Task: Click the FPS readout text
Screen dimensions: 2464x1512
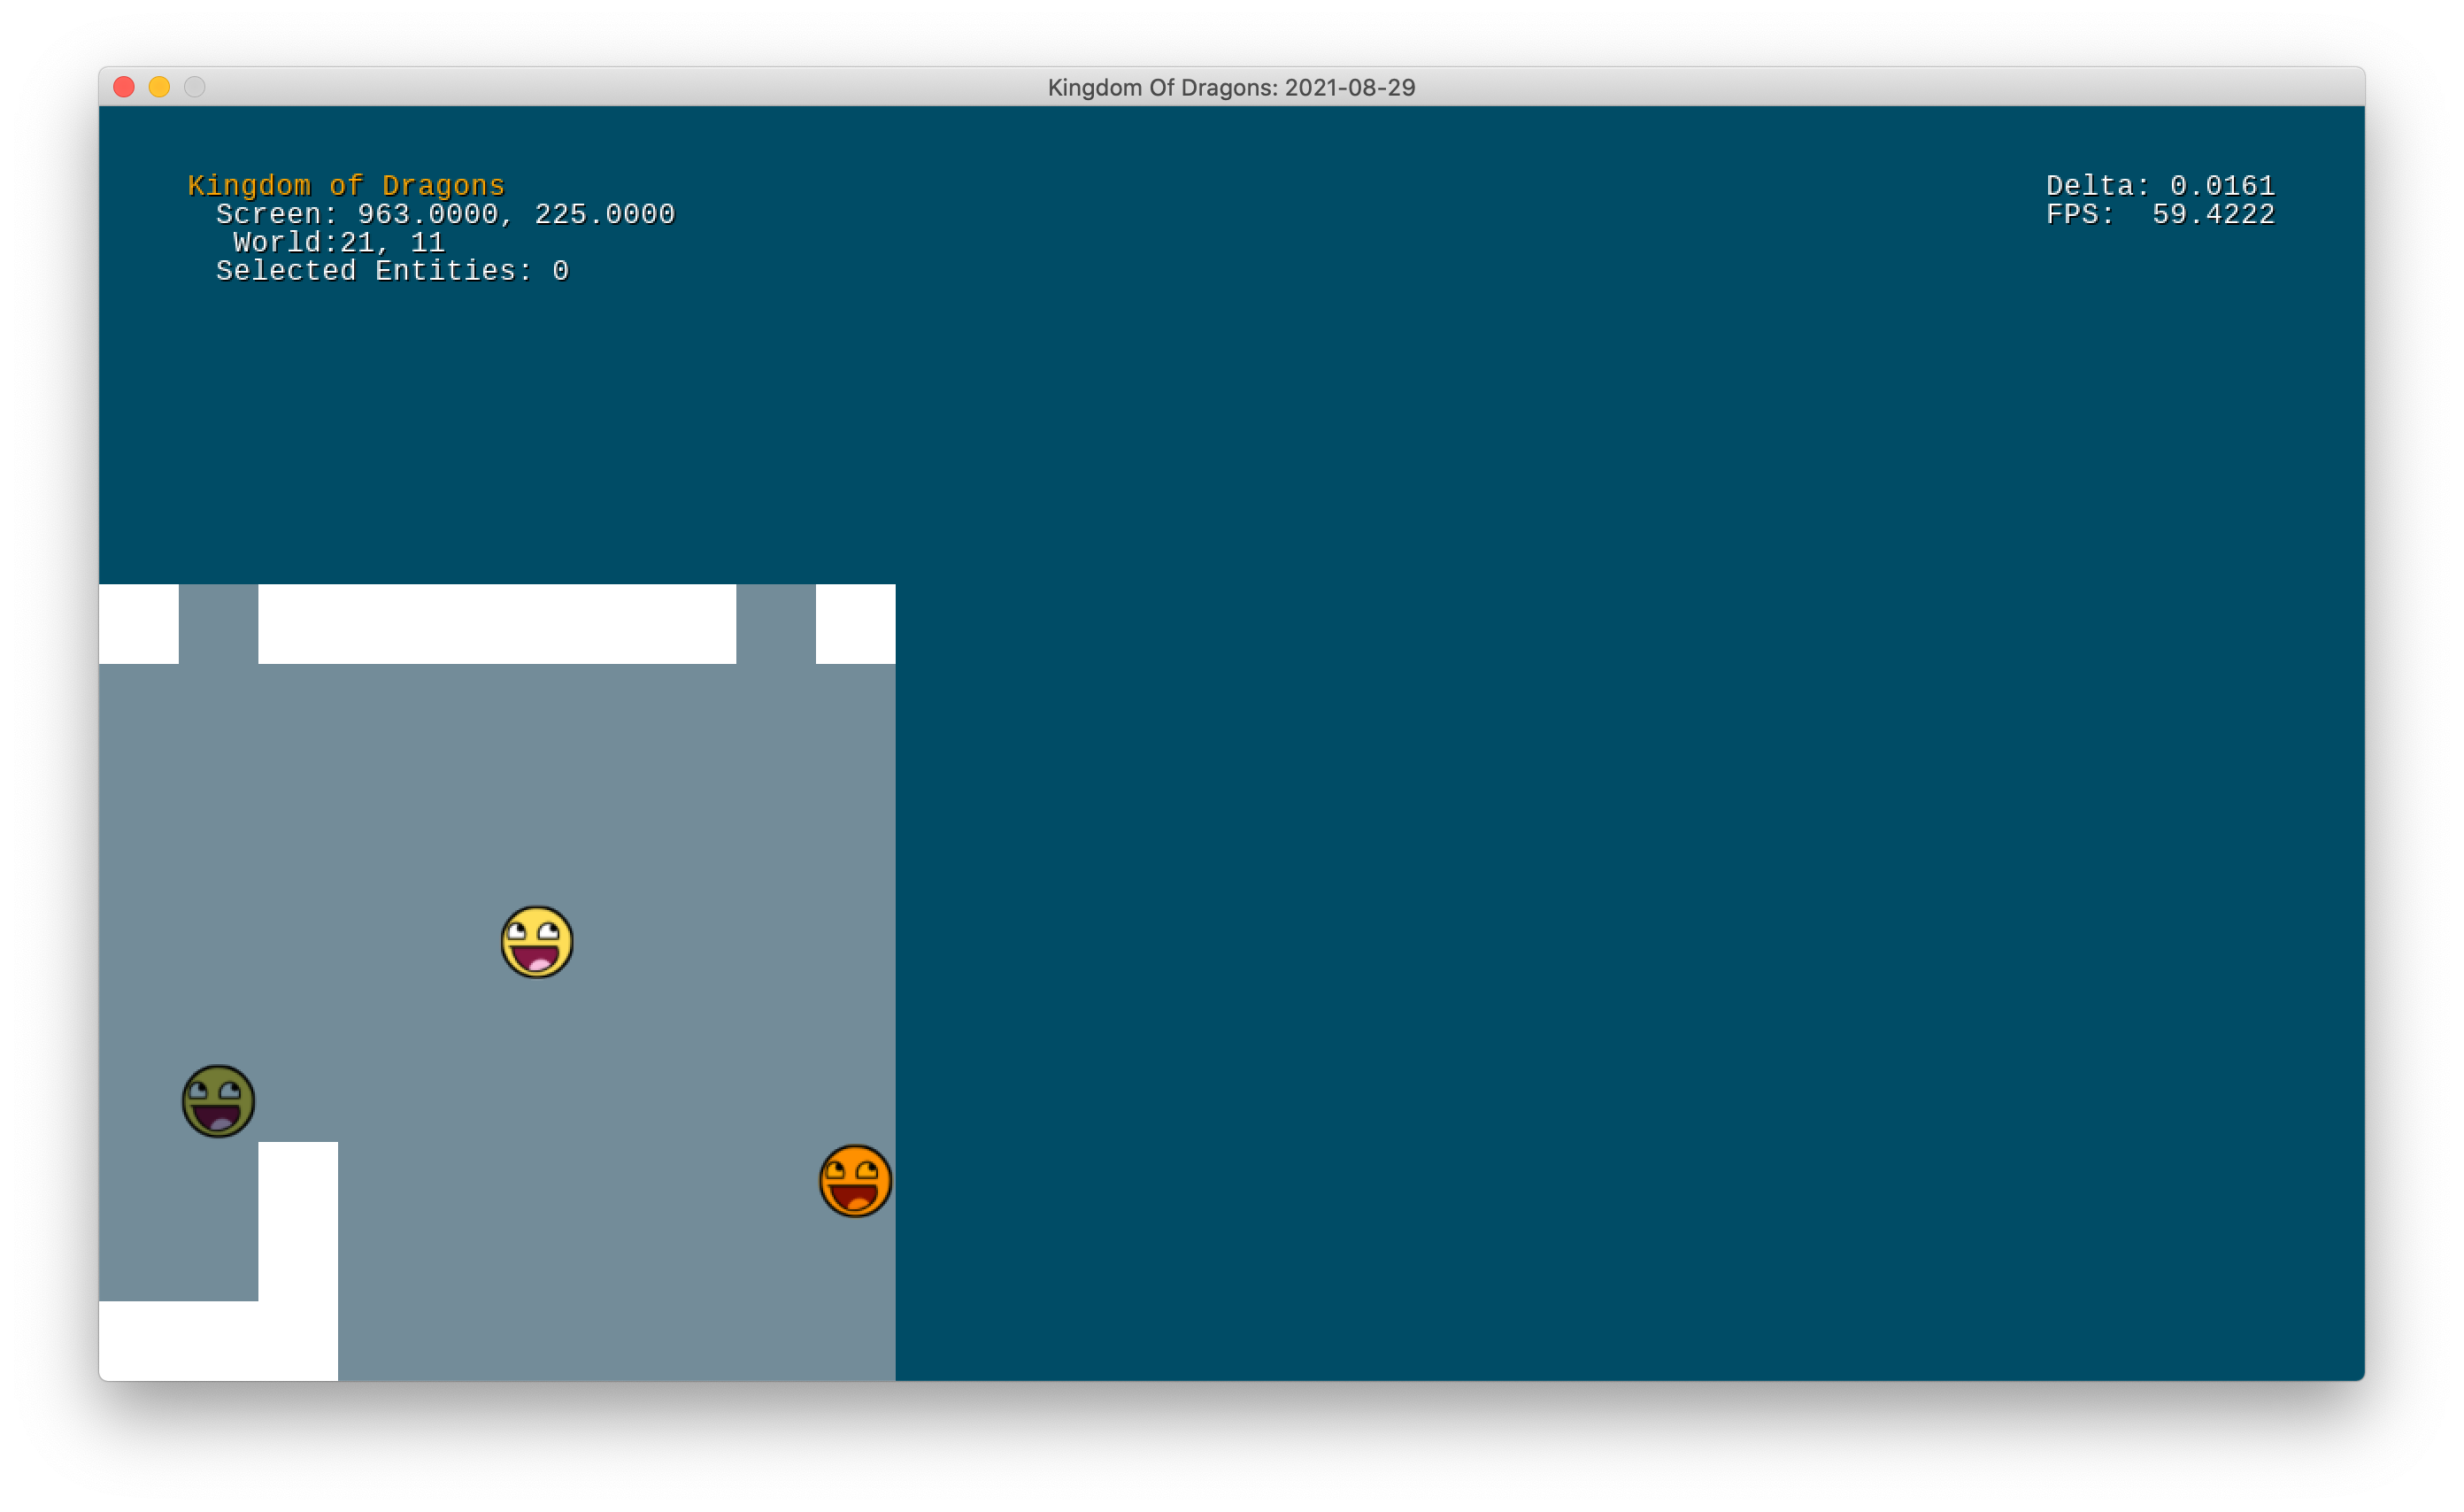Action: (2160, 214)
